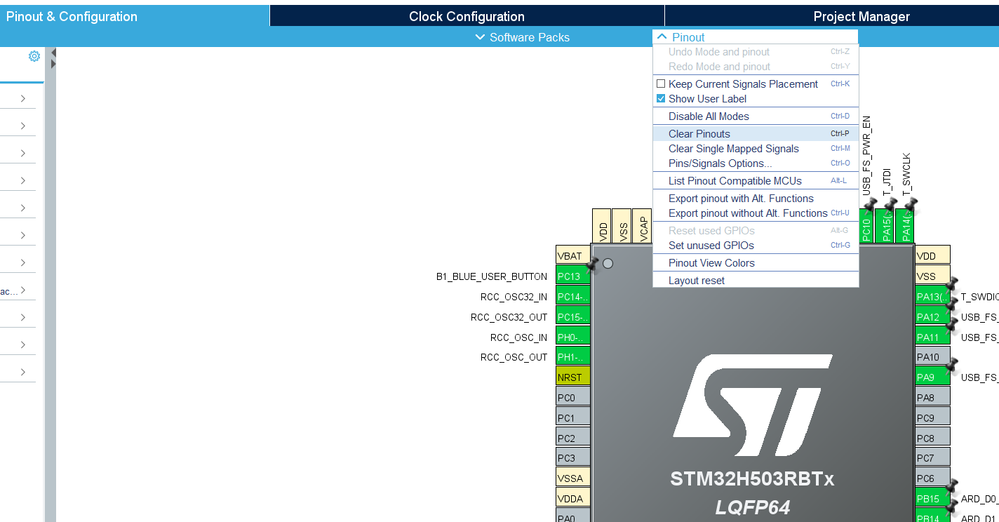Select the PA12 pin
Image resolution: width=999 pixels, height=522 pixels.
click(933, 317)
